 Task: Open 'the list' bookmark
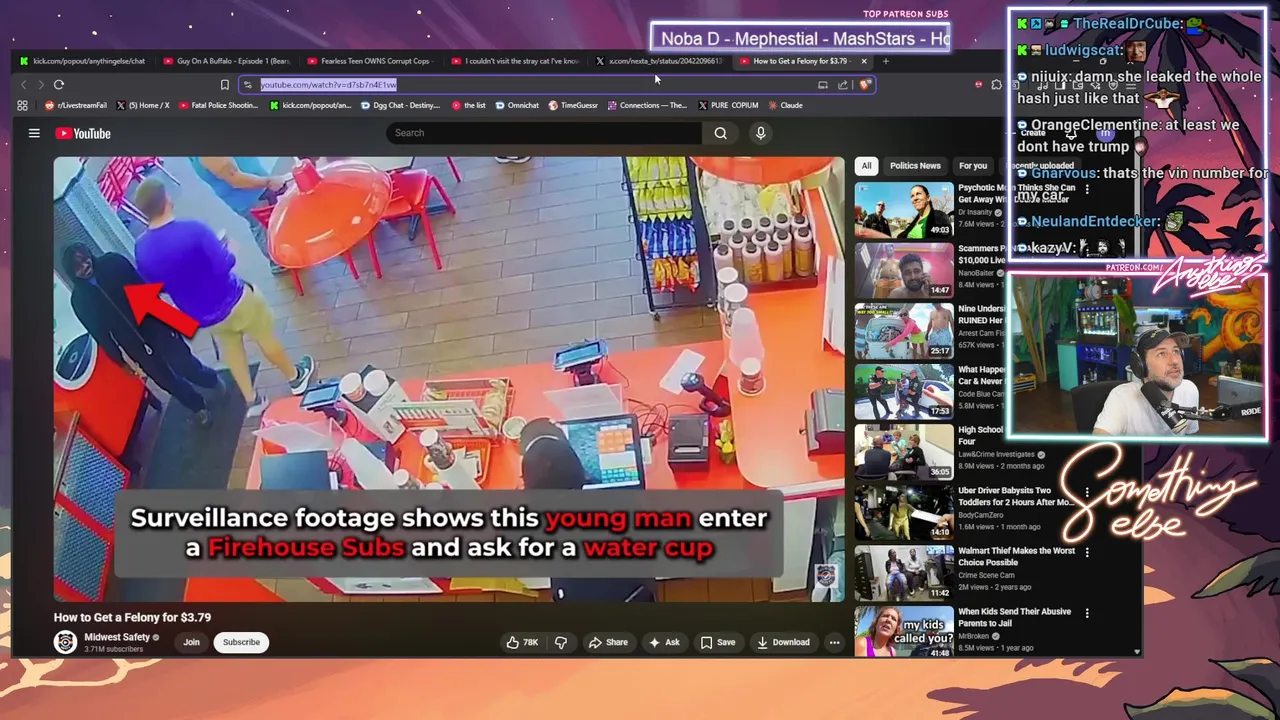[x=469, y=105]
